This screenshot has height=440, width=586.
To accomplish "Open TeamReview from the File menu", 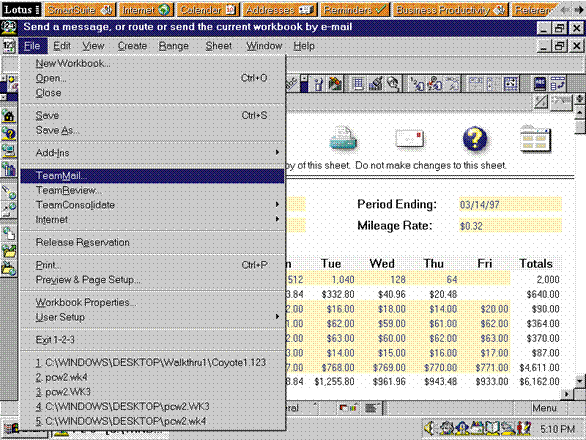I will (152, 190).
